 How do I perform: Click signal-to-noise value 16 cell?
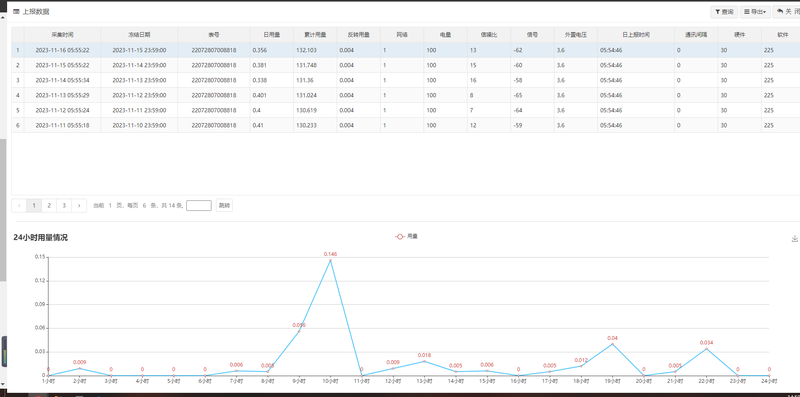pos(489,80)
